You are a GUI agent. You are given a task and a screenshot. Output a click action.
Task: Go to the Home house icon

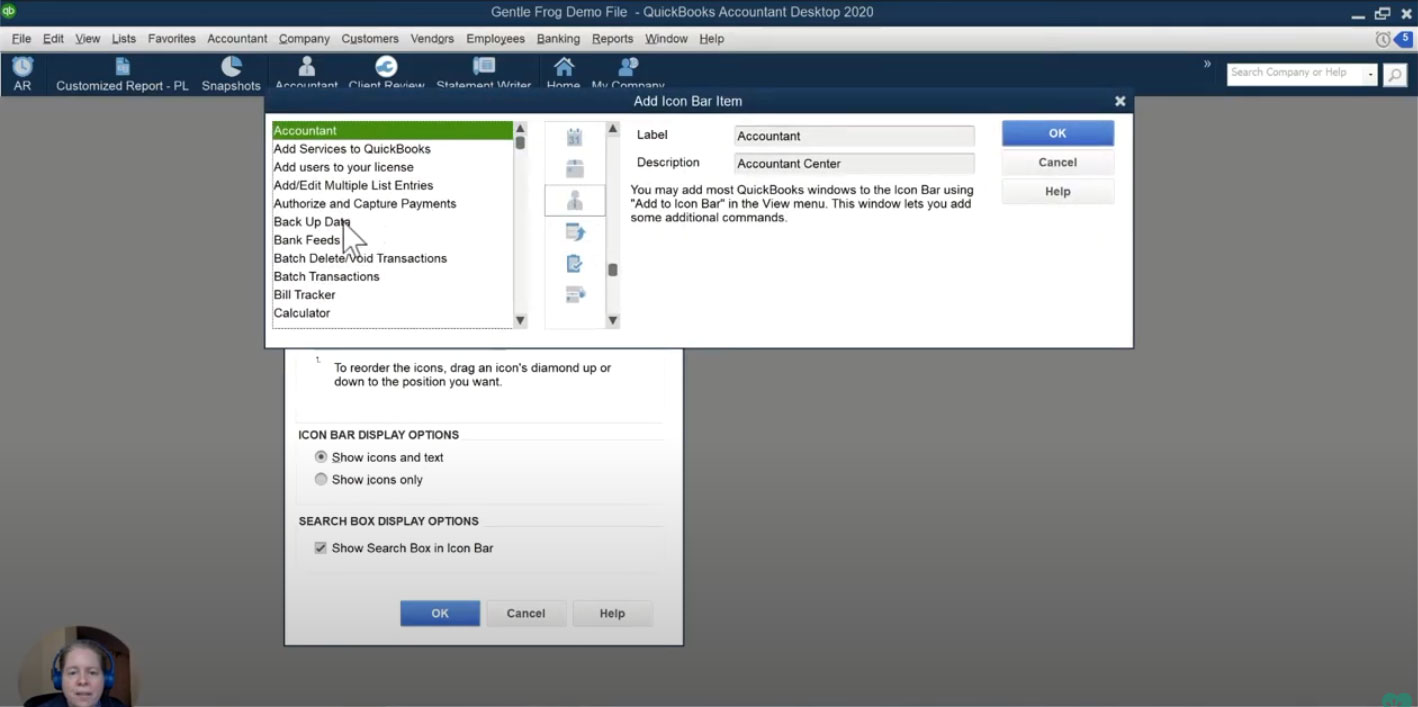coord(564,66)
